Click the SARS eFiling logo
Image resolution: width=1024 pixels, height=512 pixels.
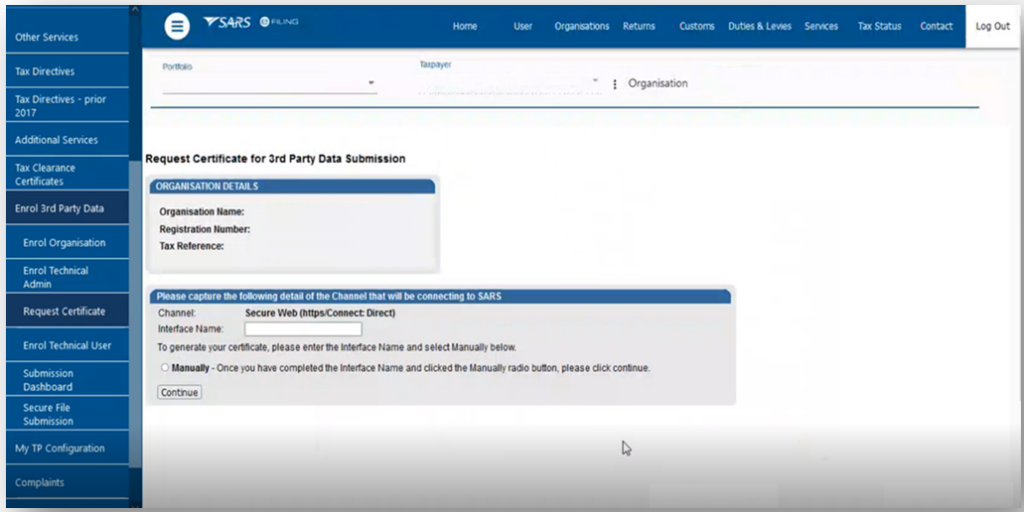click(x=251, y=22)
